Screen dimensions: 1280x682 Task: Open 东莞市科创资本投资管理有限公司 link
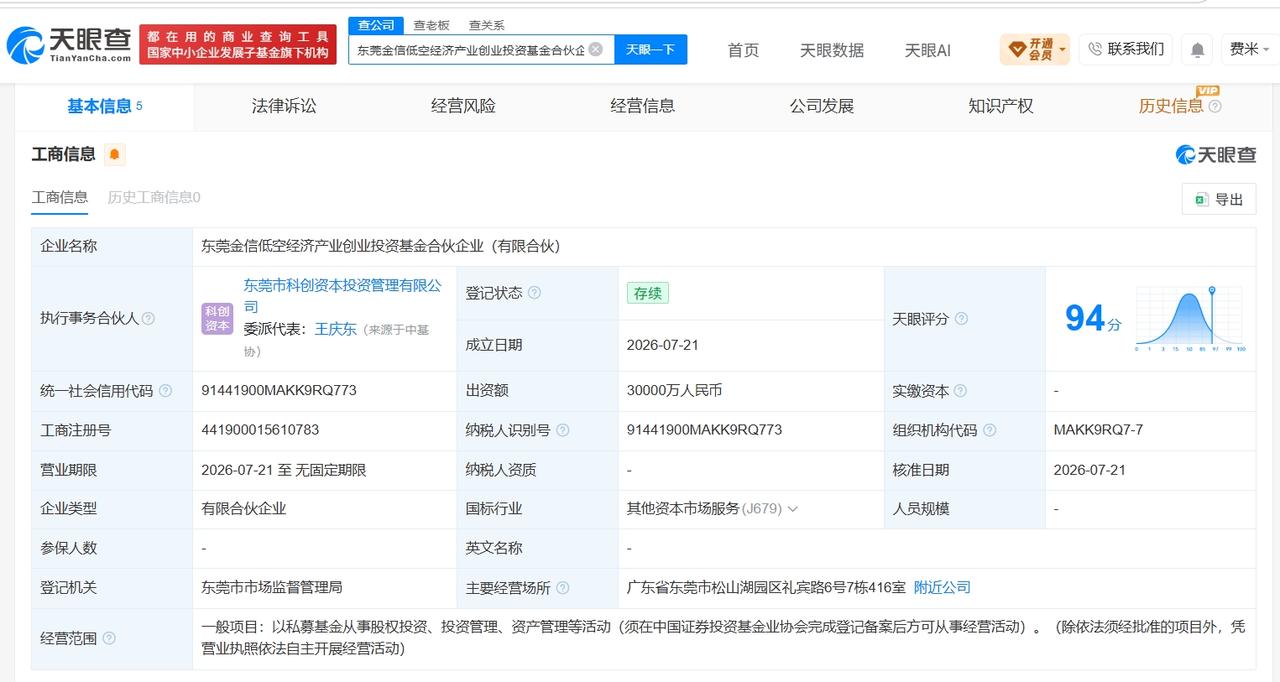tap(342, 296)
